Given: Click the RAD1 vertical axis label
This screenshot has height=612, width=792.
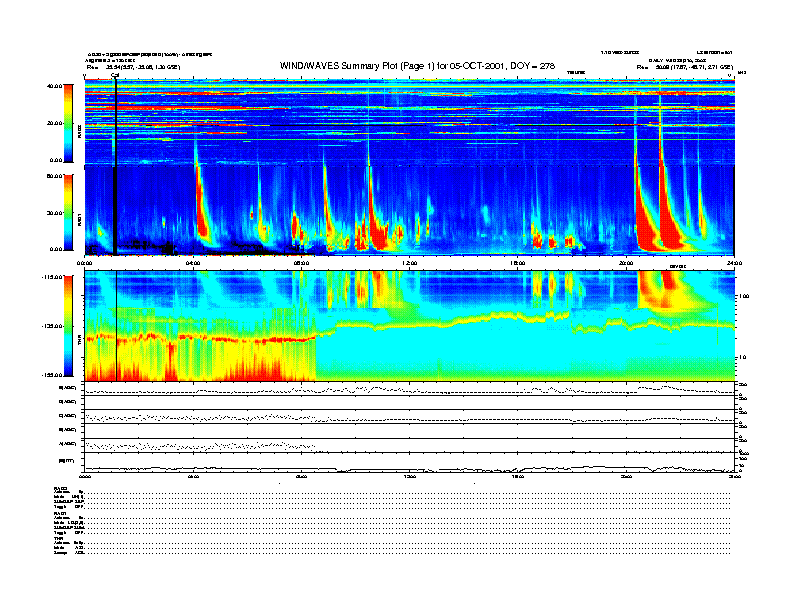Looking at the screenshot, I should click(x=79, y=220).
